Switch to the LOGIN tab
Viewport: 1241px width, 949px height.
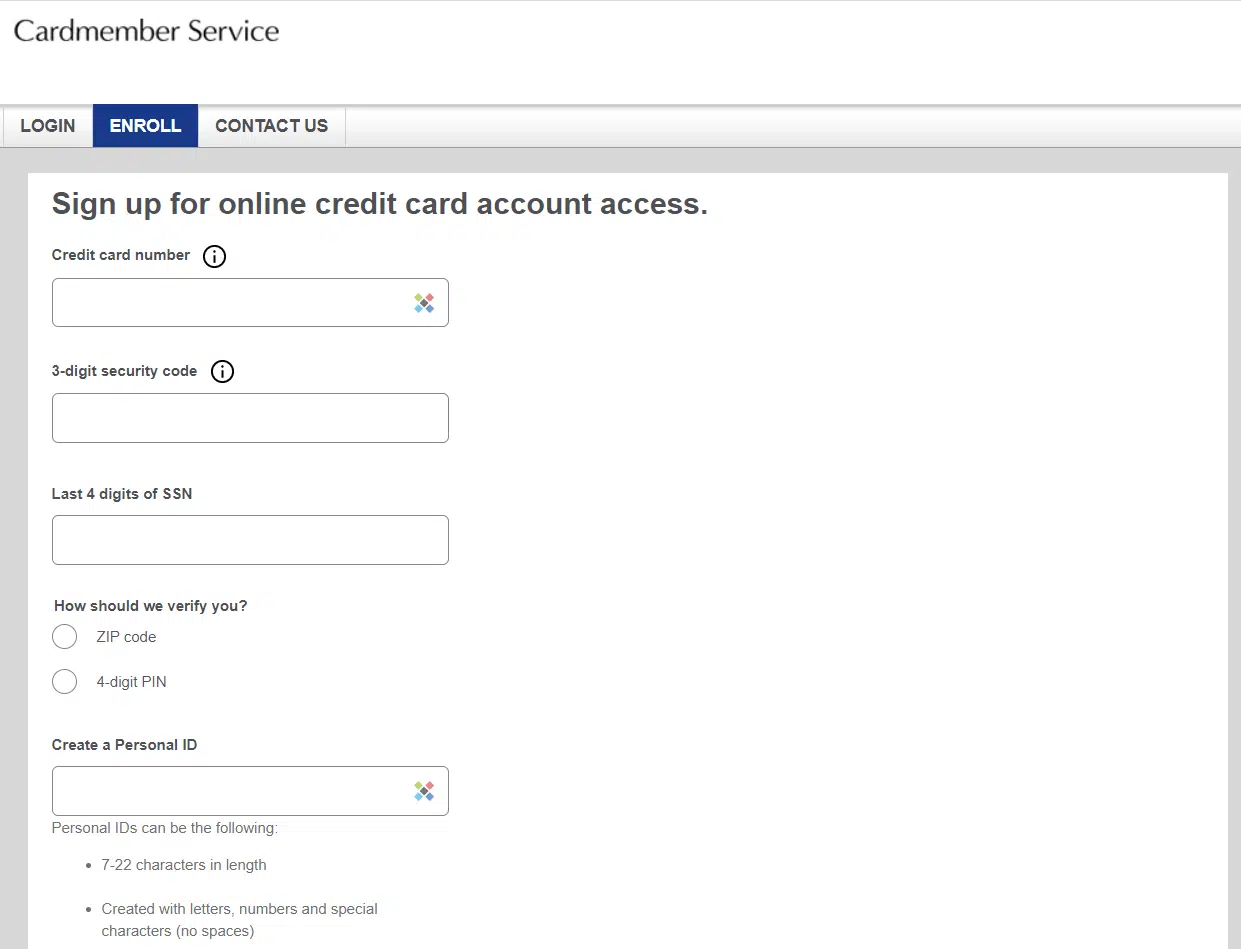47,125
